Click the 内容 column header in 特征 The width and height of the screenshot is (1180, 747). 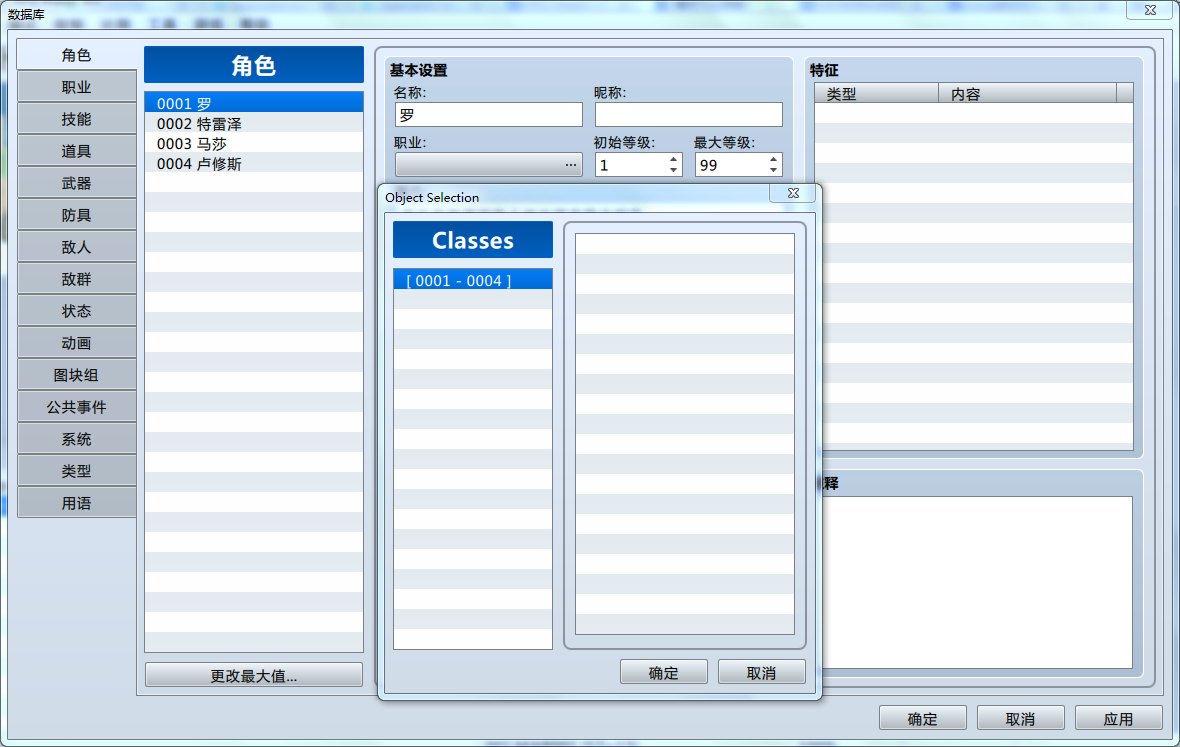click(x=1027, y=93)
